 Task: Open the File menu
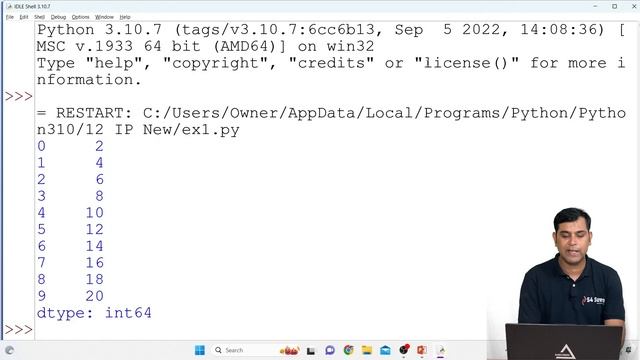10,17
